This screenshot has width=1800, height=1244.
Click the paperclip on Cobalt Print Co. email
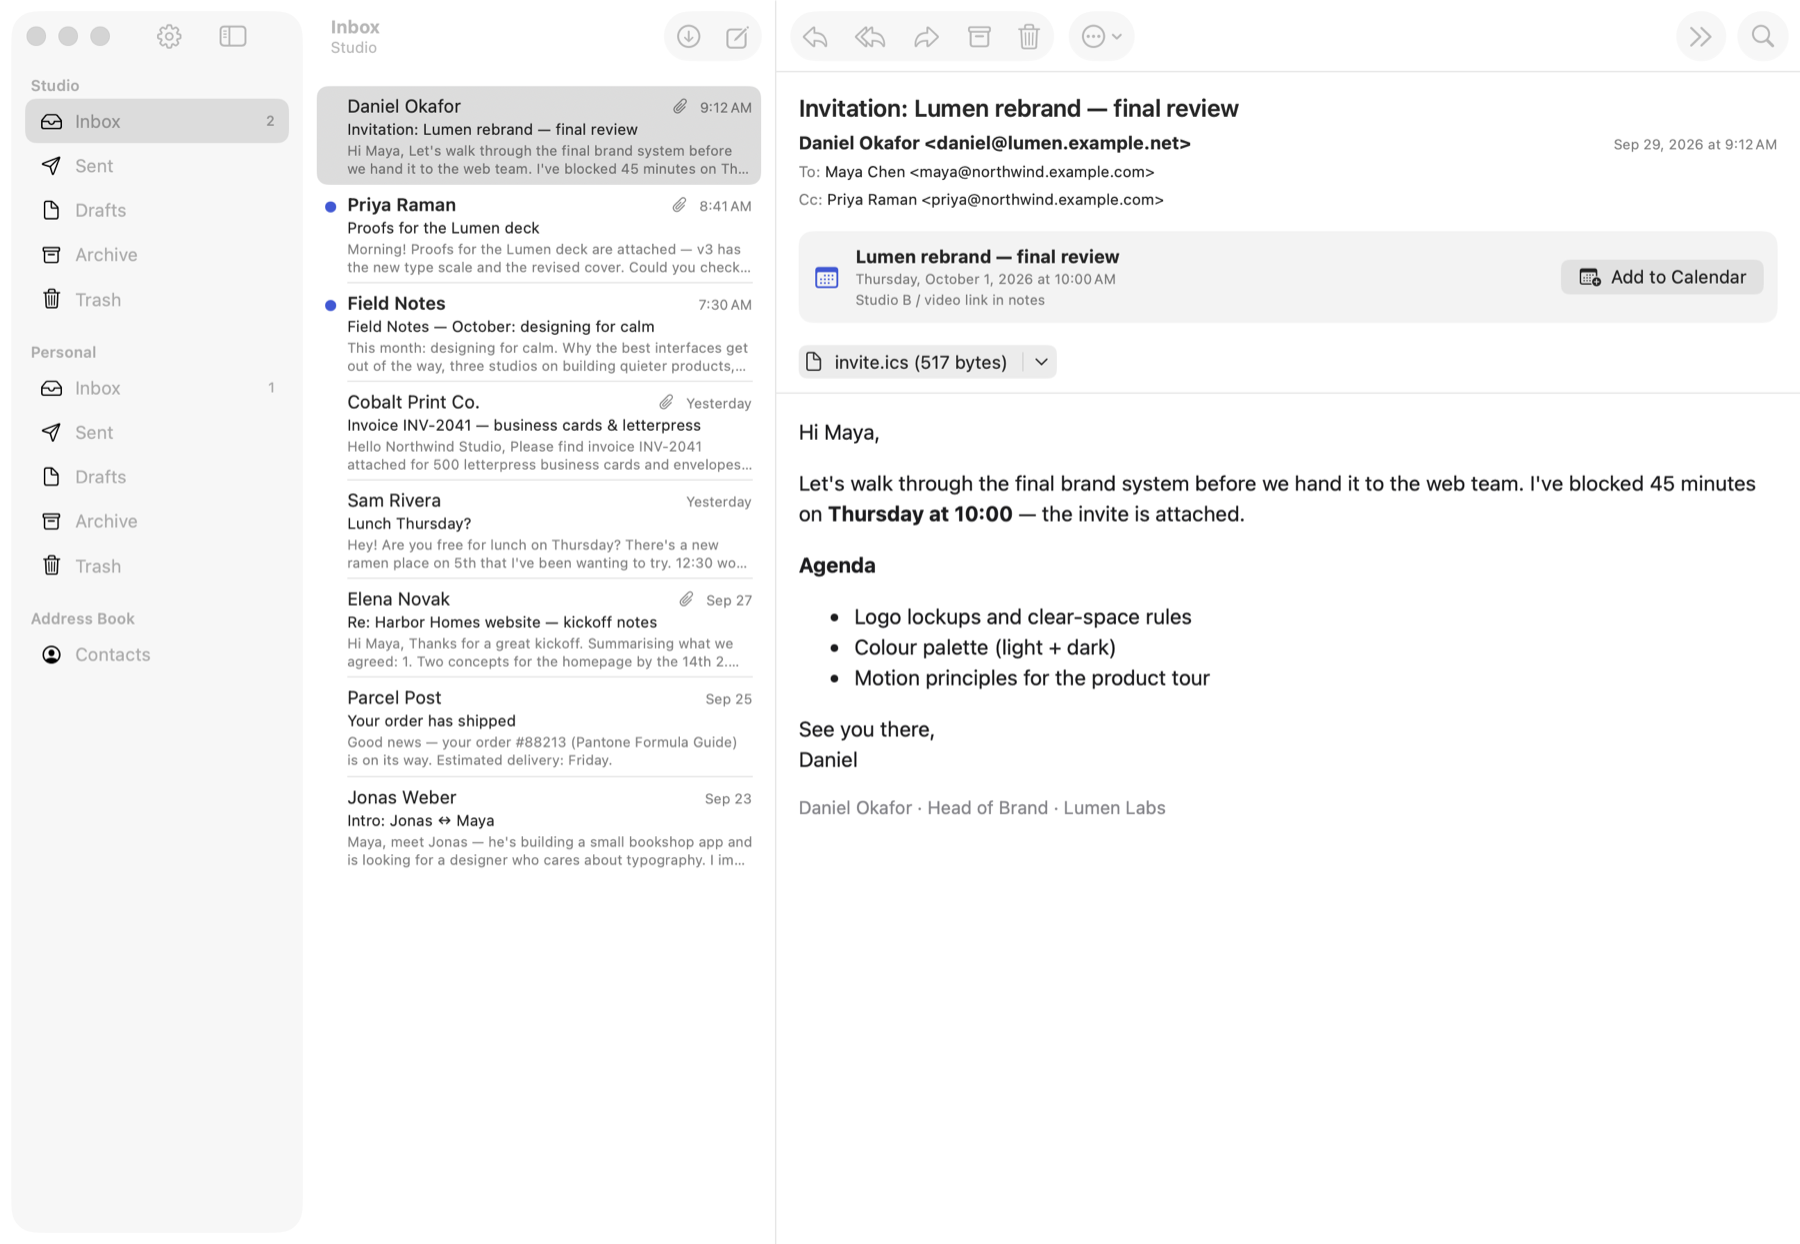pos(666,402)
